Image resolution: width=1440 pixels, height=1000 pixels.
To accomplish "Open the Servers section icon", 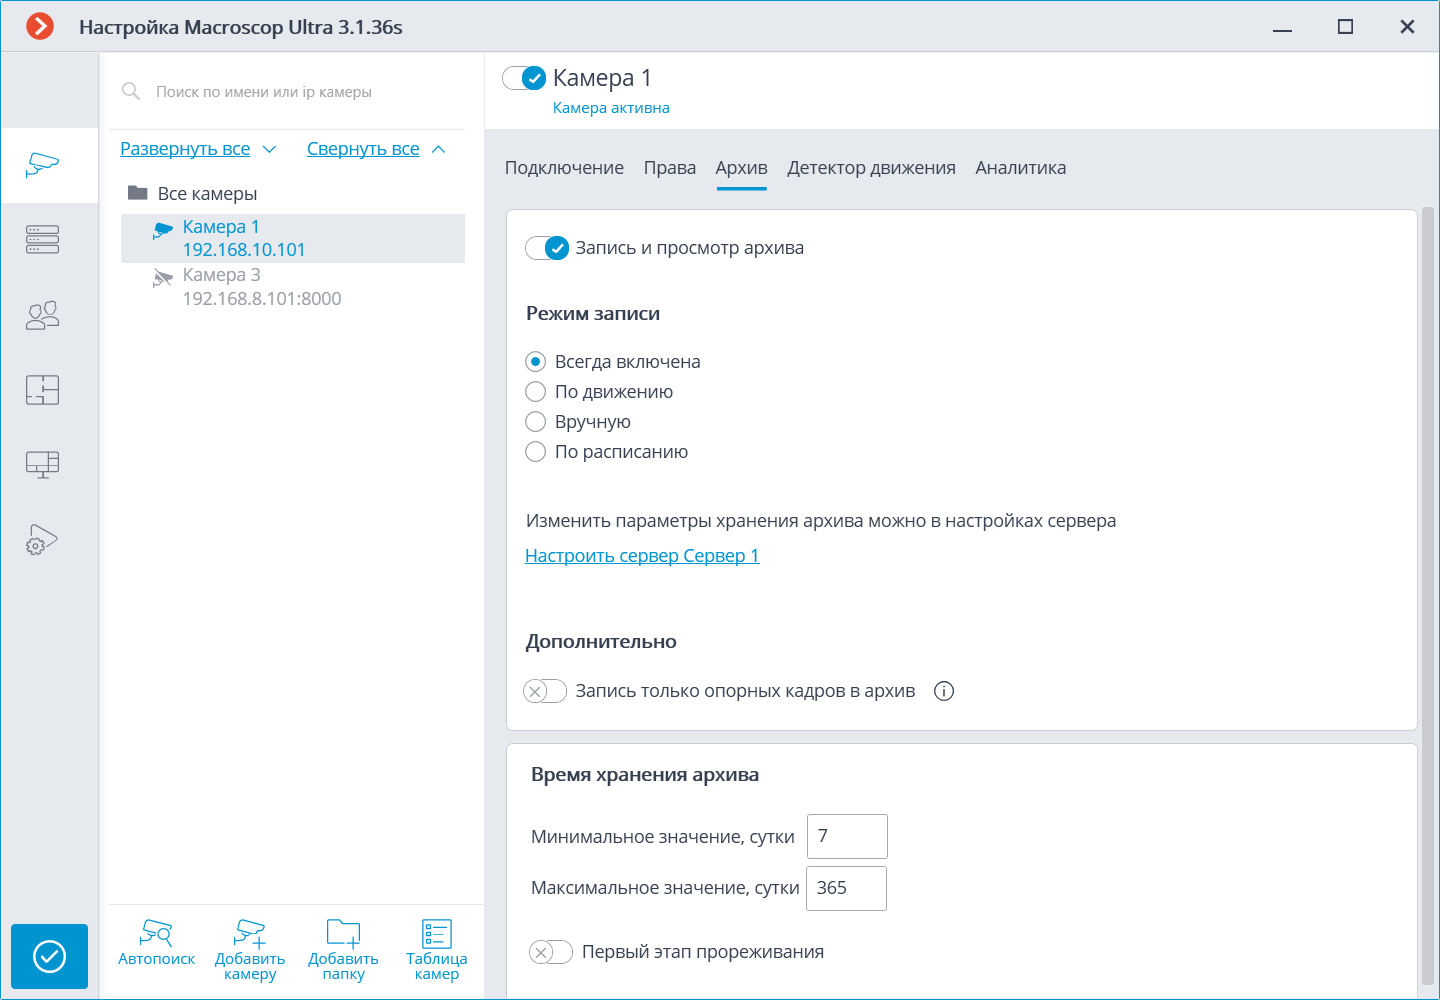I will [43, 240].
